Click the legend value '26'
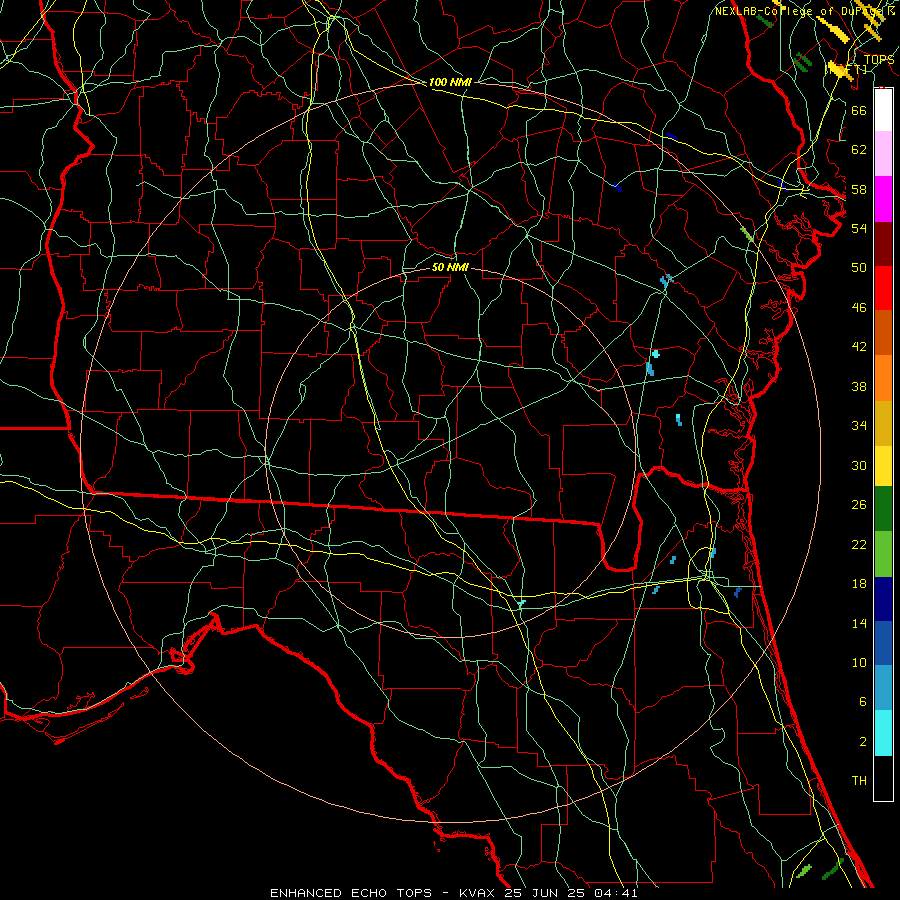This screenshot has width=900, height=900. point(859,505)
